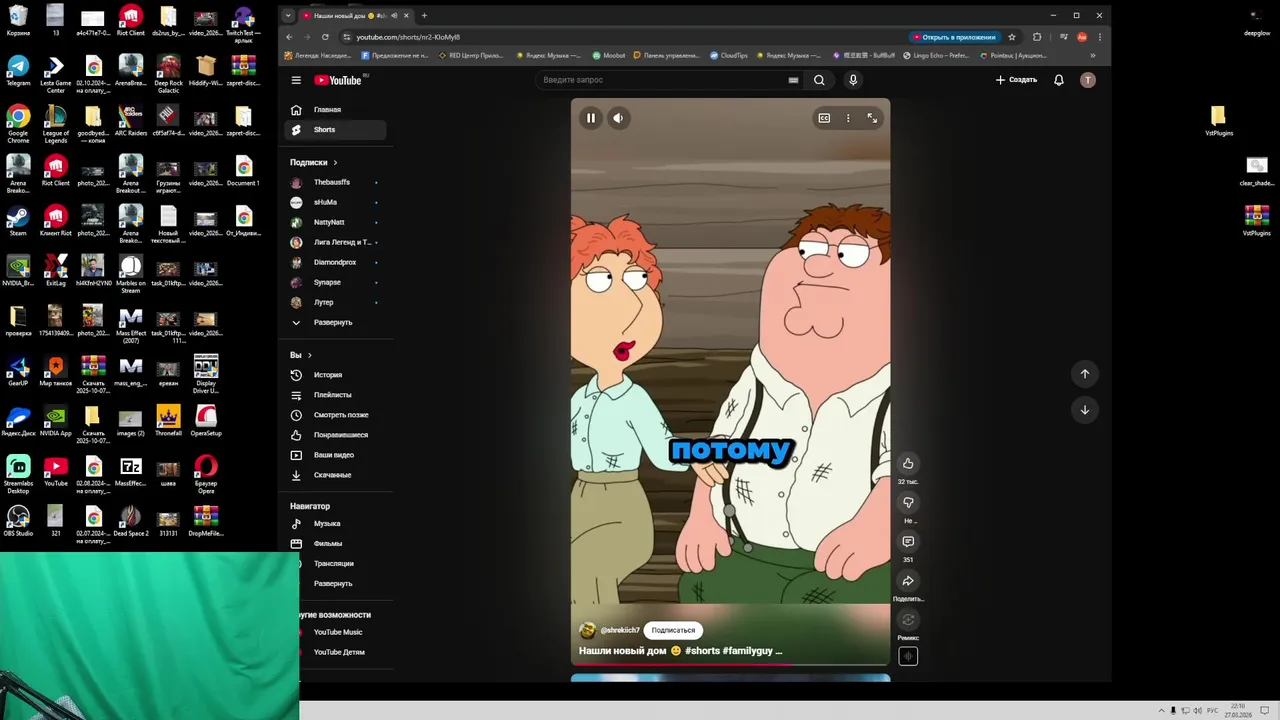Bookmark this page with the star
This screenshot has width=1280, height=720.
[x=1012, y=37]
